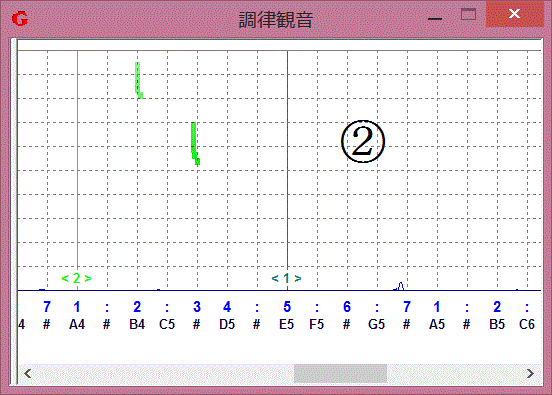Click the E5 note label

287,324
